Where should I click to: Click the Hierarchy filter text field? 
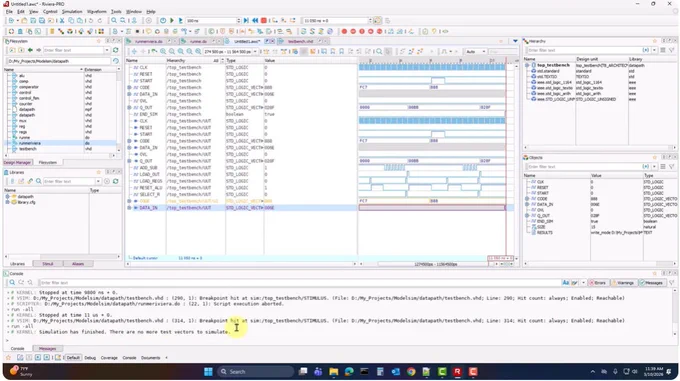click(x=584, y=50)
